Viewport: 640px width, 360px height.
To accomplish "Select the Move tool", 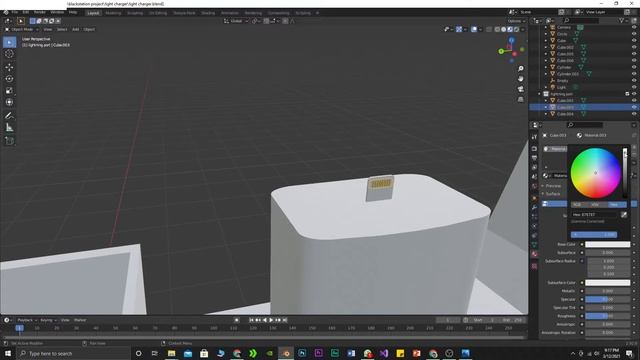I will pos(9,67).
